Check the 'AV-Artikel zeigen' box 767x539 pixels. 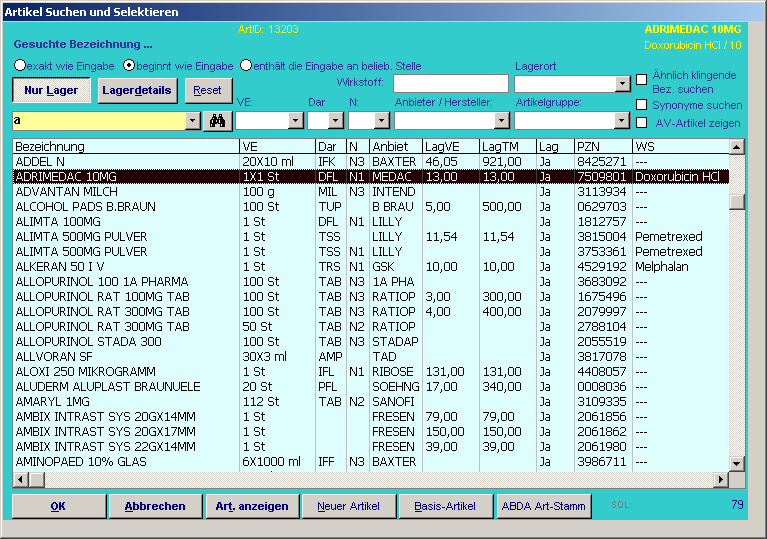click(642, 123)
